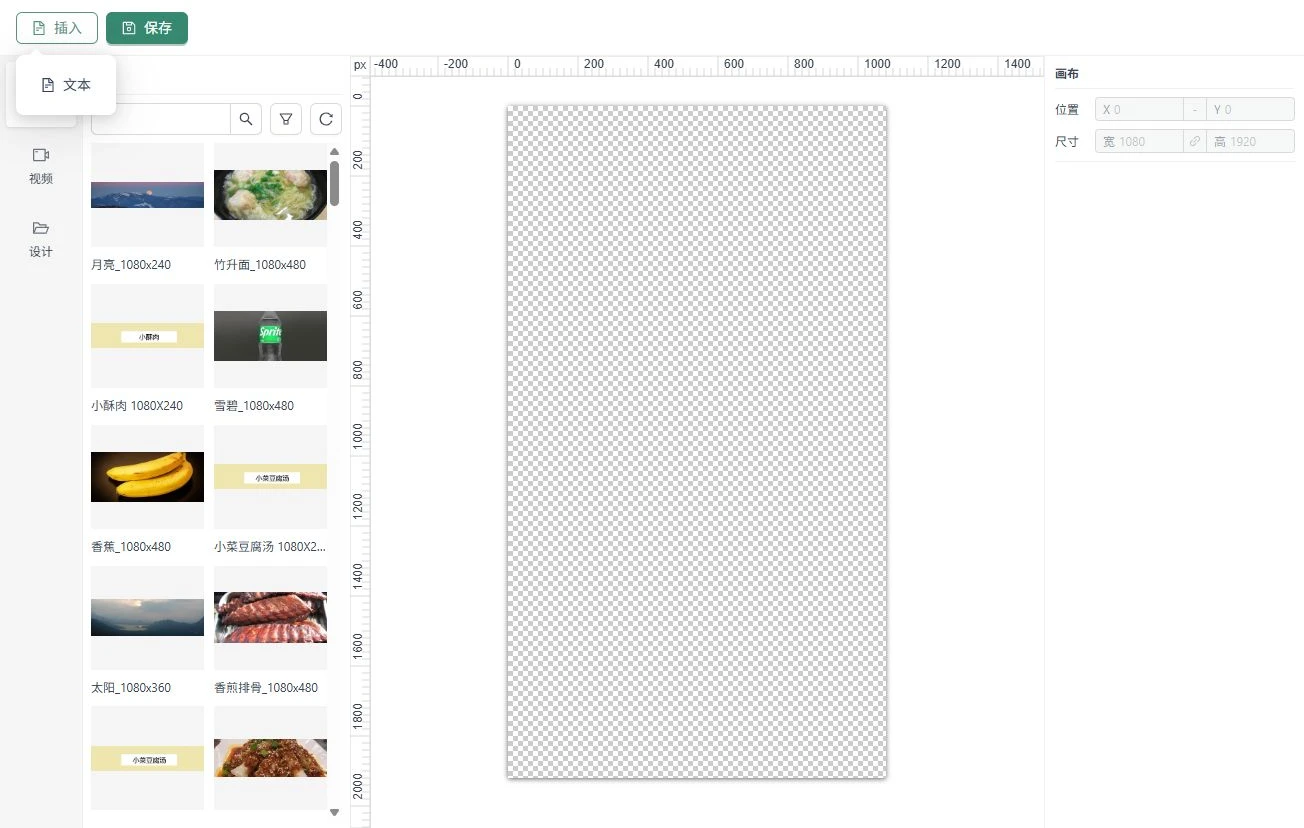1304x828 pixels.
Task: Select the 香煎排骨_1080x480 ribs thumbnail
Action: pyautogui.click(x=270, y=618)
